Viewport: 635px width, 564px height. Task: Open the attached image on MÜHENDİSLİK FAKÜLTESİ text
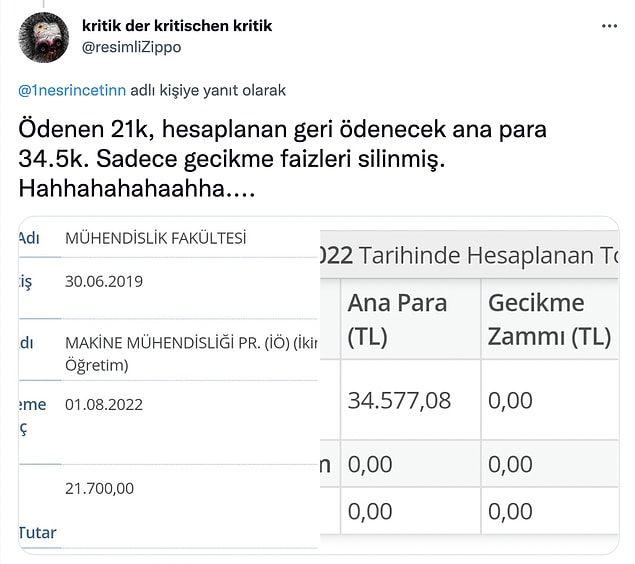point(156,238)
